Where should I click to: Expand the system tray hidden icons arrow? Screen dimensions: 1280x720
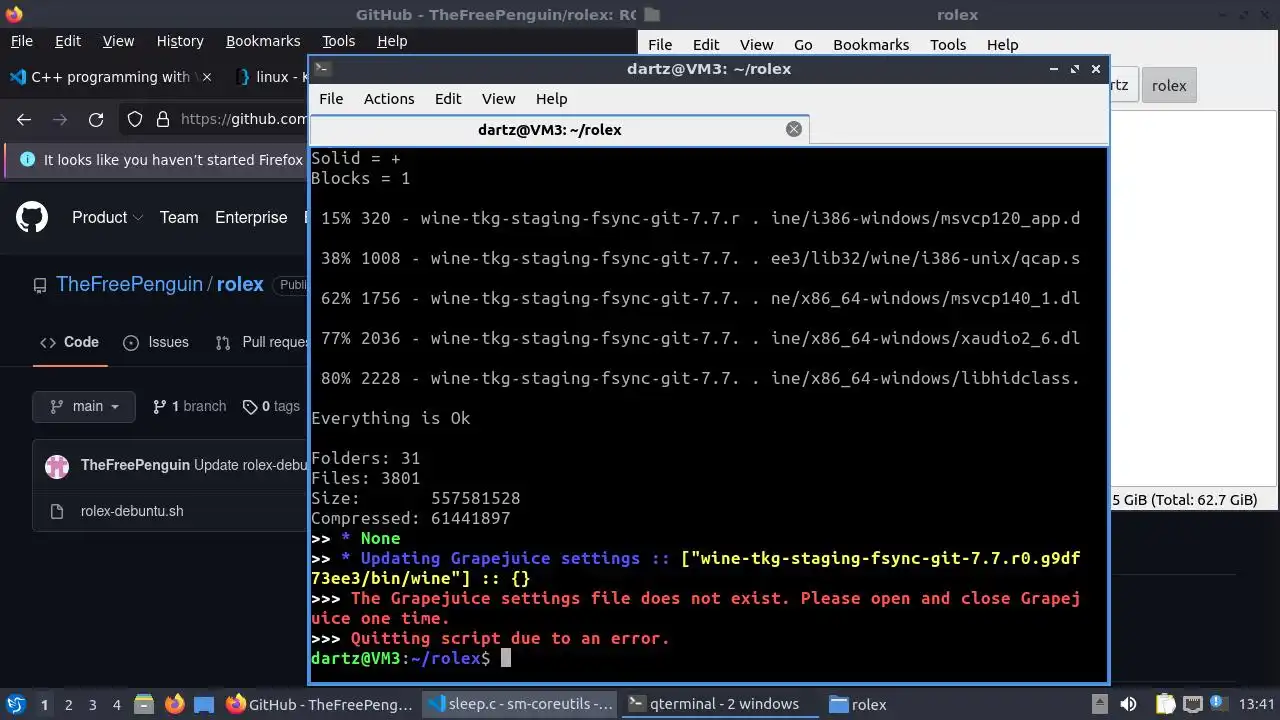click(x=1099, y=704)
